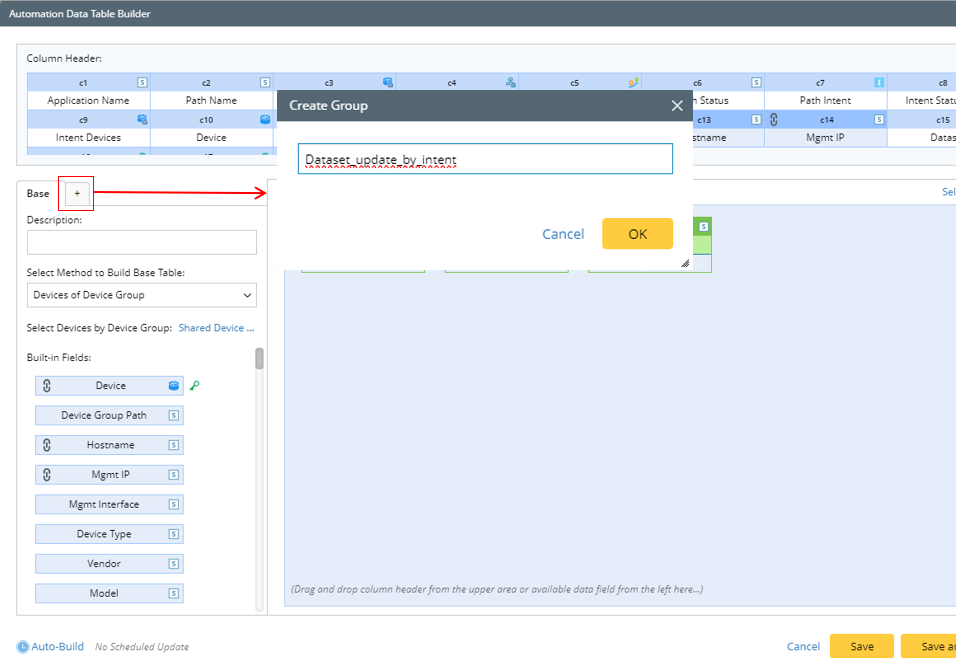This screenshot has width=956, height=658.
Task: Click the path icon on column c5
Action: pyautogui.click(x=634, y=82)
